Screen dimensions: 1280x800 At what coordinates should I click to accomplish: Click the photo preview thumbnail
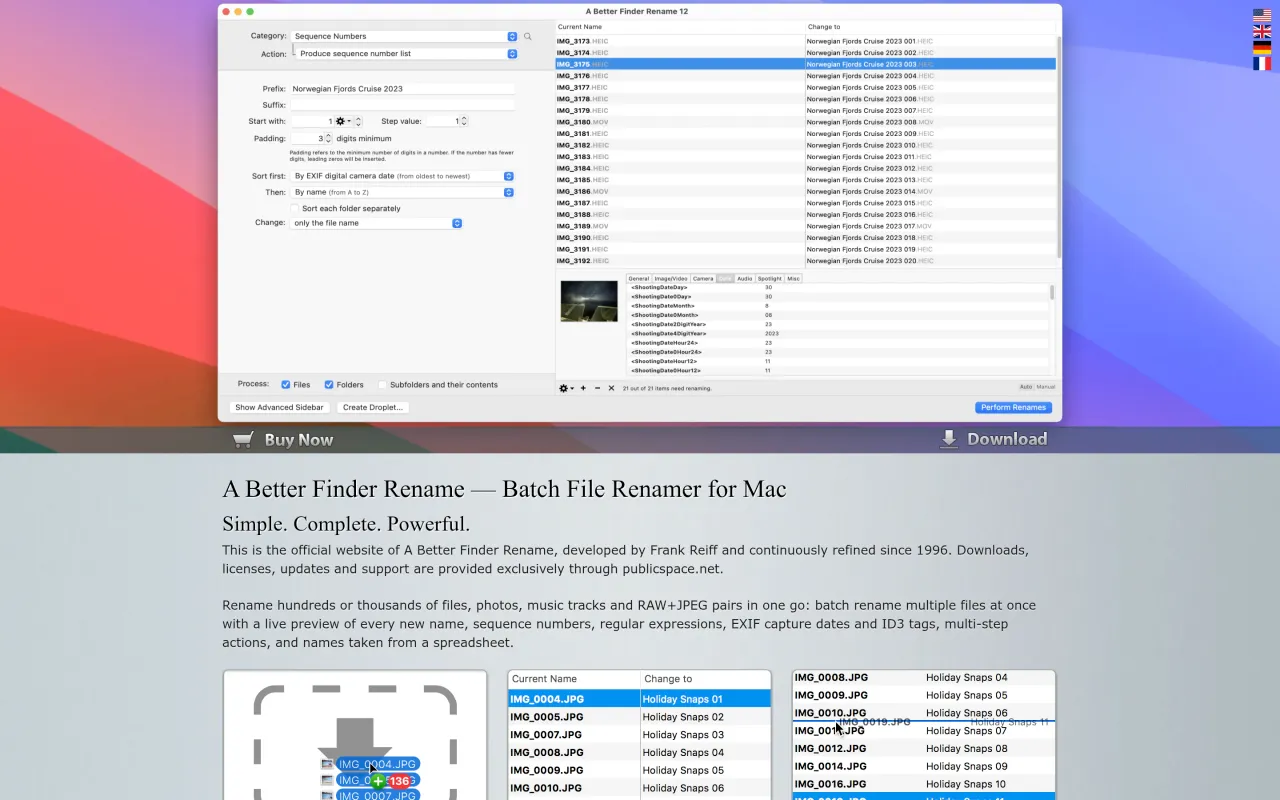click(589, 301)
